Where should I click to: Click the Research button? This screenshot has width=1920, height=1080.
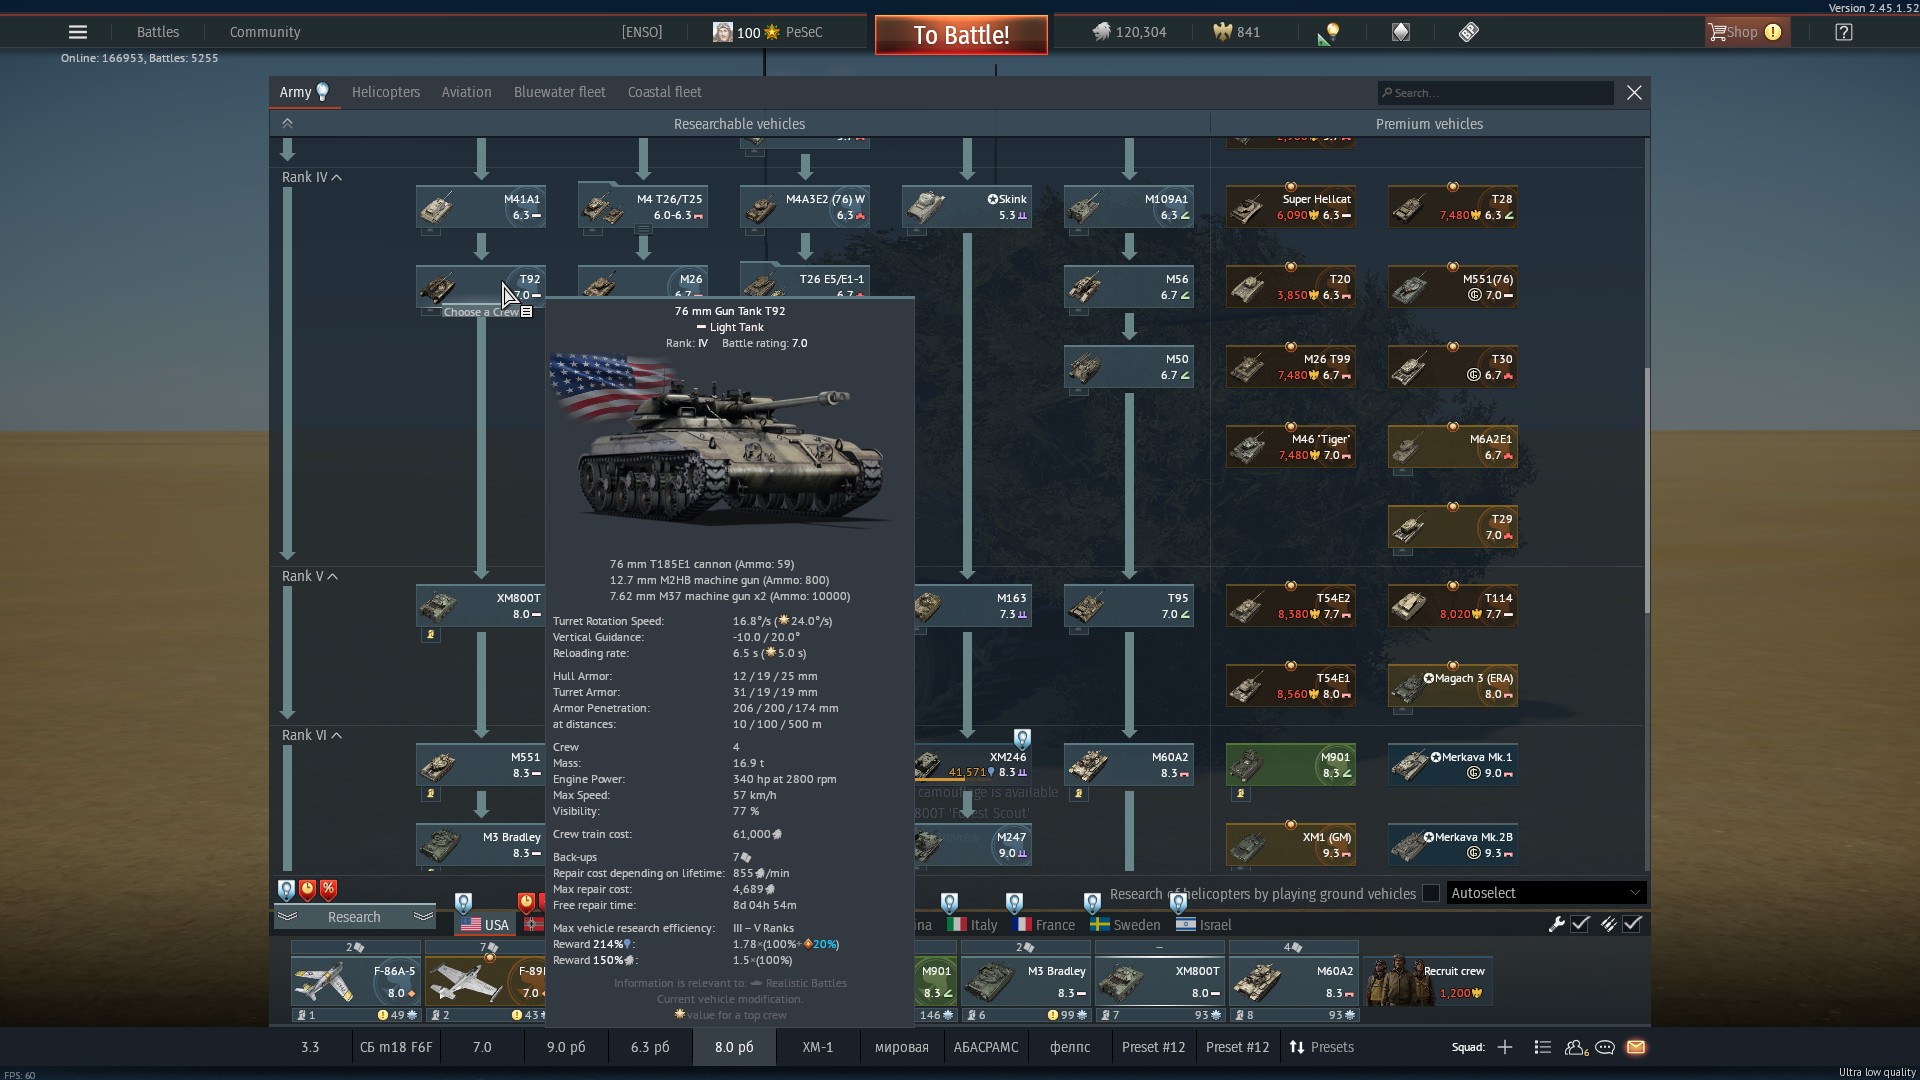(x=355, y=917)
